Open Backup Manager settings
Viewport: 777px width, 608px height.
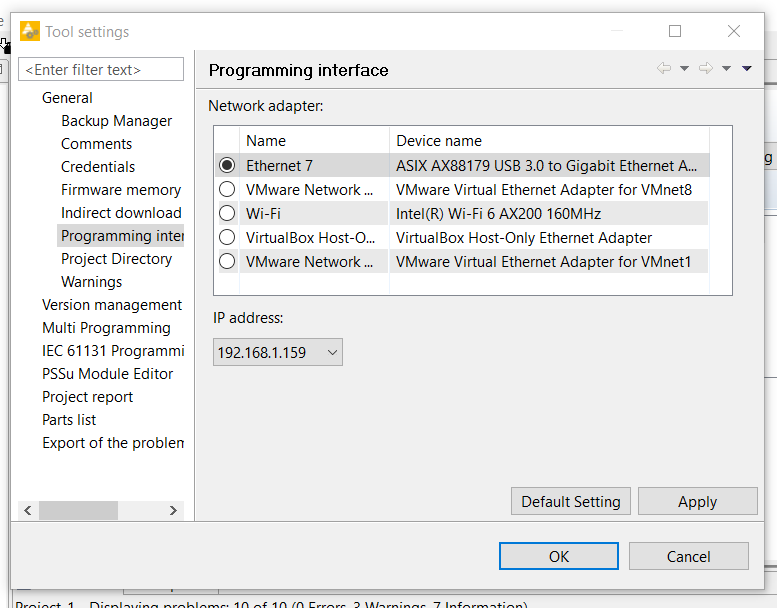tap(116, 121)
